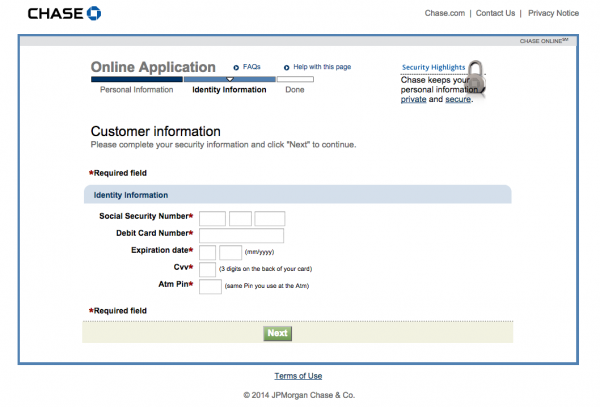This screenshot has width=600, height=407.
Task: Click the Security Highlights heading link
Action: click(x=434, y=67)
